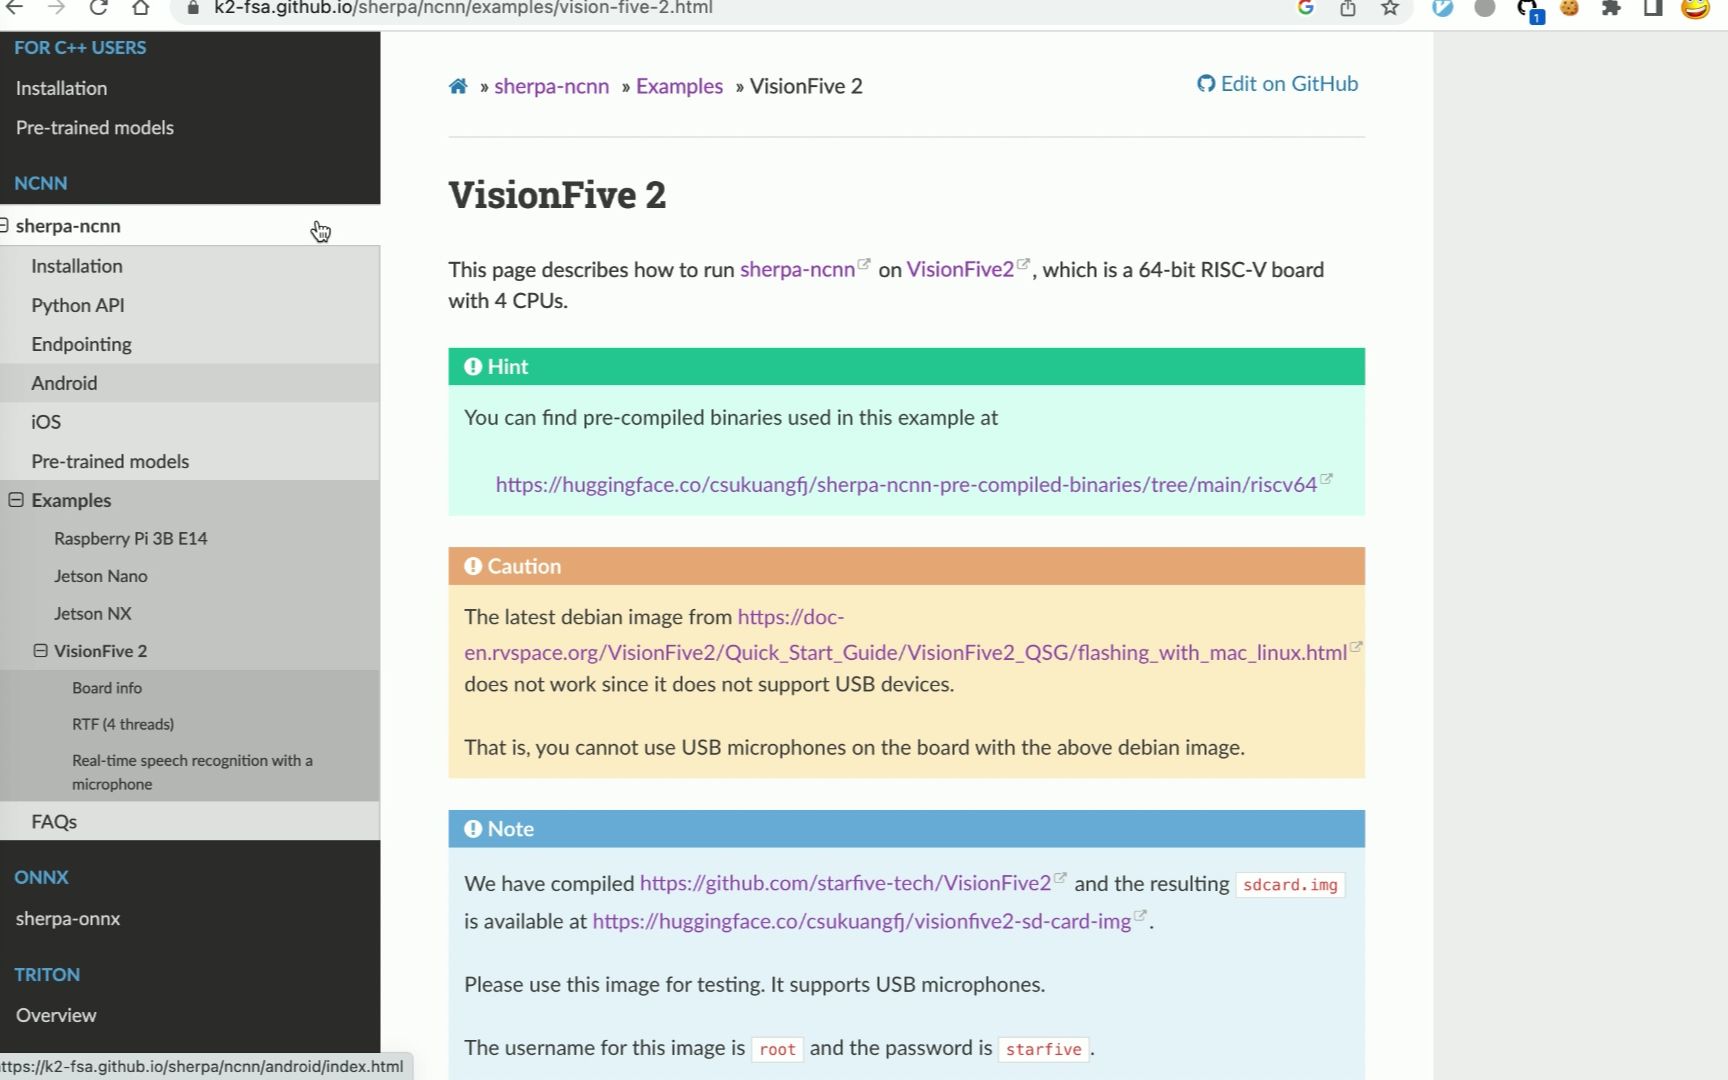
Task: Open Triton Overview page
Action: (x=56, y=1015)
